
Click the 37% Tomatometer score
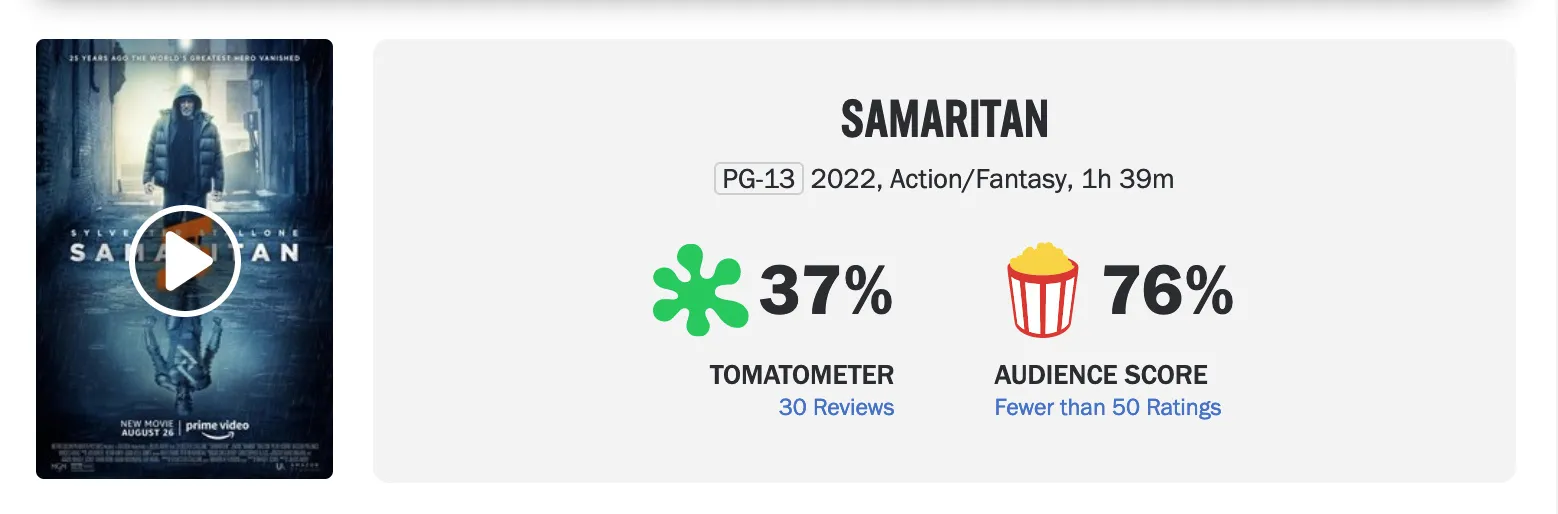[826, 291]
